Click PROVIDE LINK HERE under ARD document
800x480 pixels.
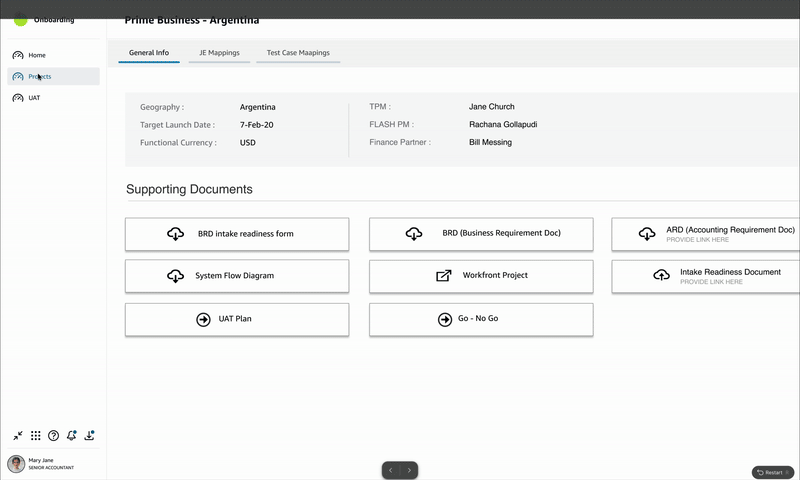[697, 240]
